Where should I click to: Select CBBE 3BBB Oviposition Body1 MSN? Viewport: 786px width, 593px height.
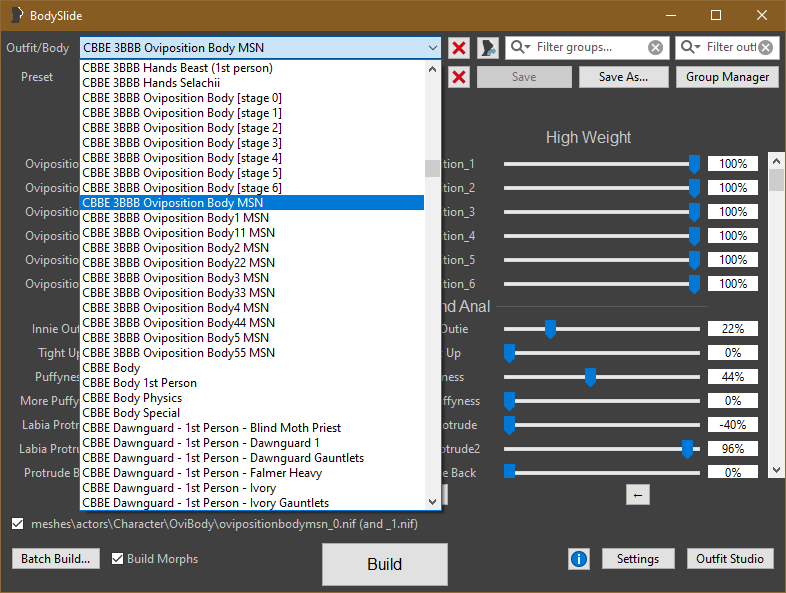pyautogui.click(x=252, y=218)
